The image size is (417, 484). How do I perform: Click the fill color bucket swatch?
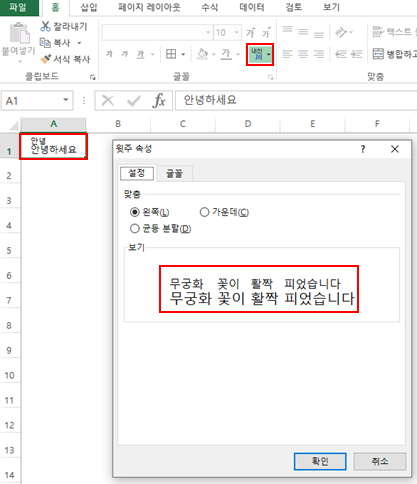tap(202, 54)
